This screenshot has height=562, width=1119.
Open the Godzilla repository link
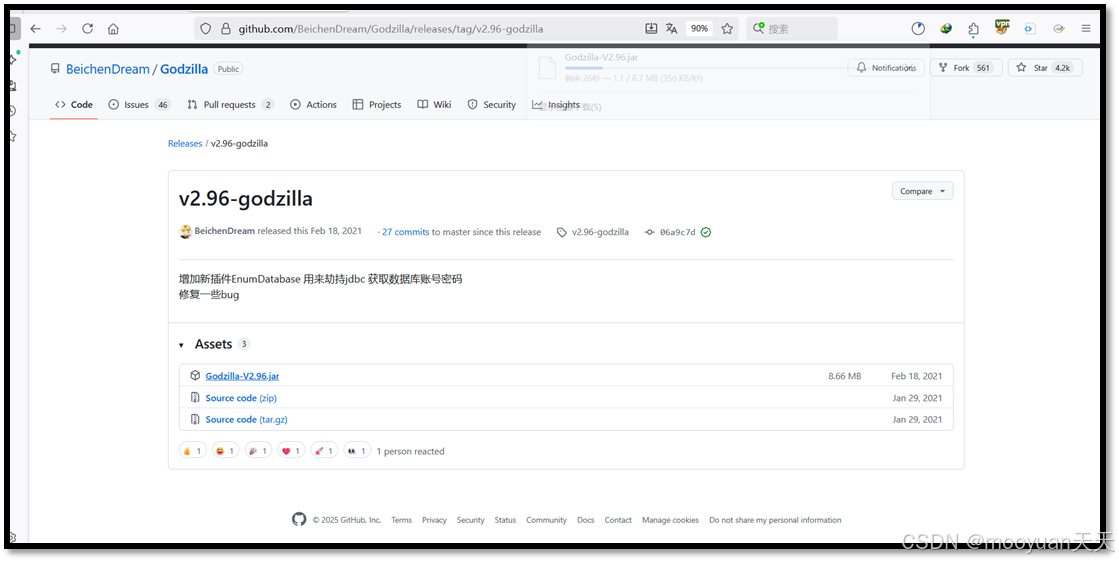point(184,69)
